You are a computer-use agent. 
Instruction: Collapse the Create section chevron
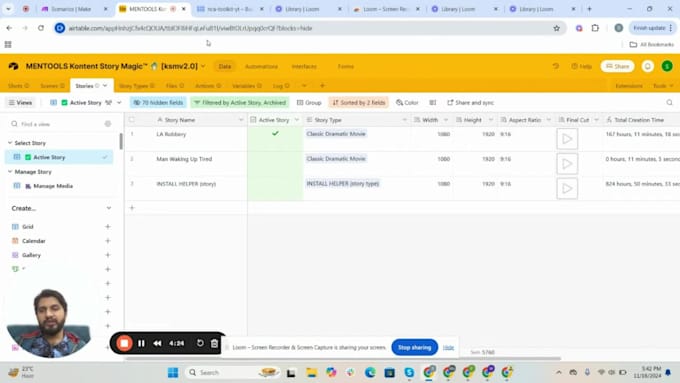coord(108,208)
